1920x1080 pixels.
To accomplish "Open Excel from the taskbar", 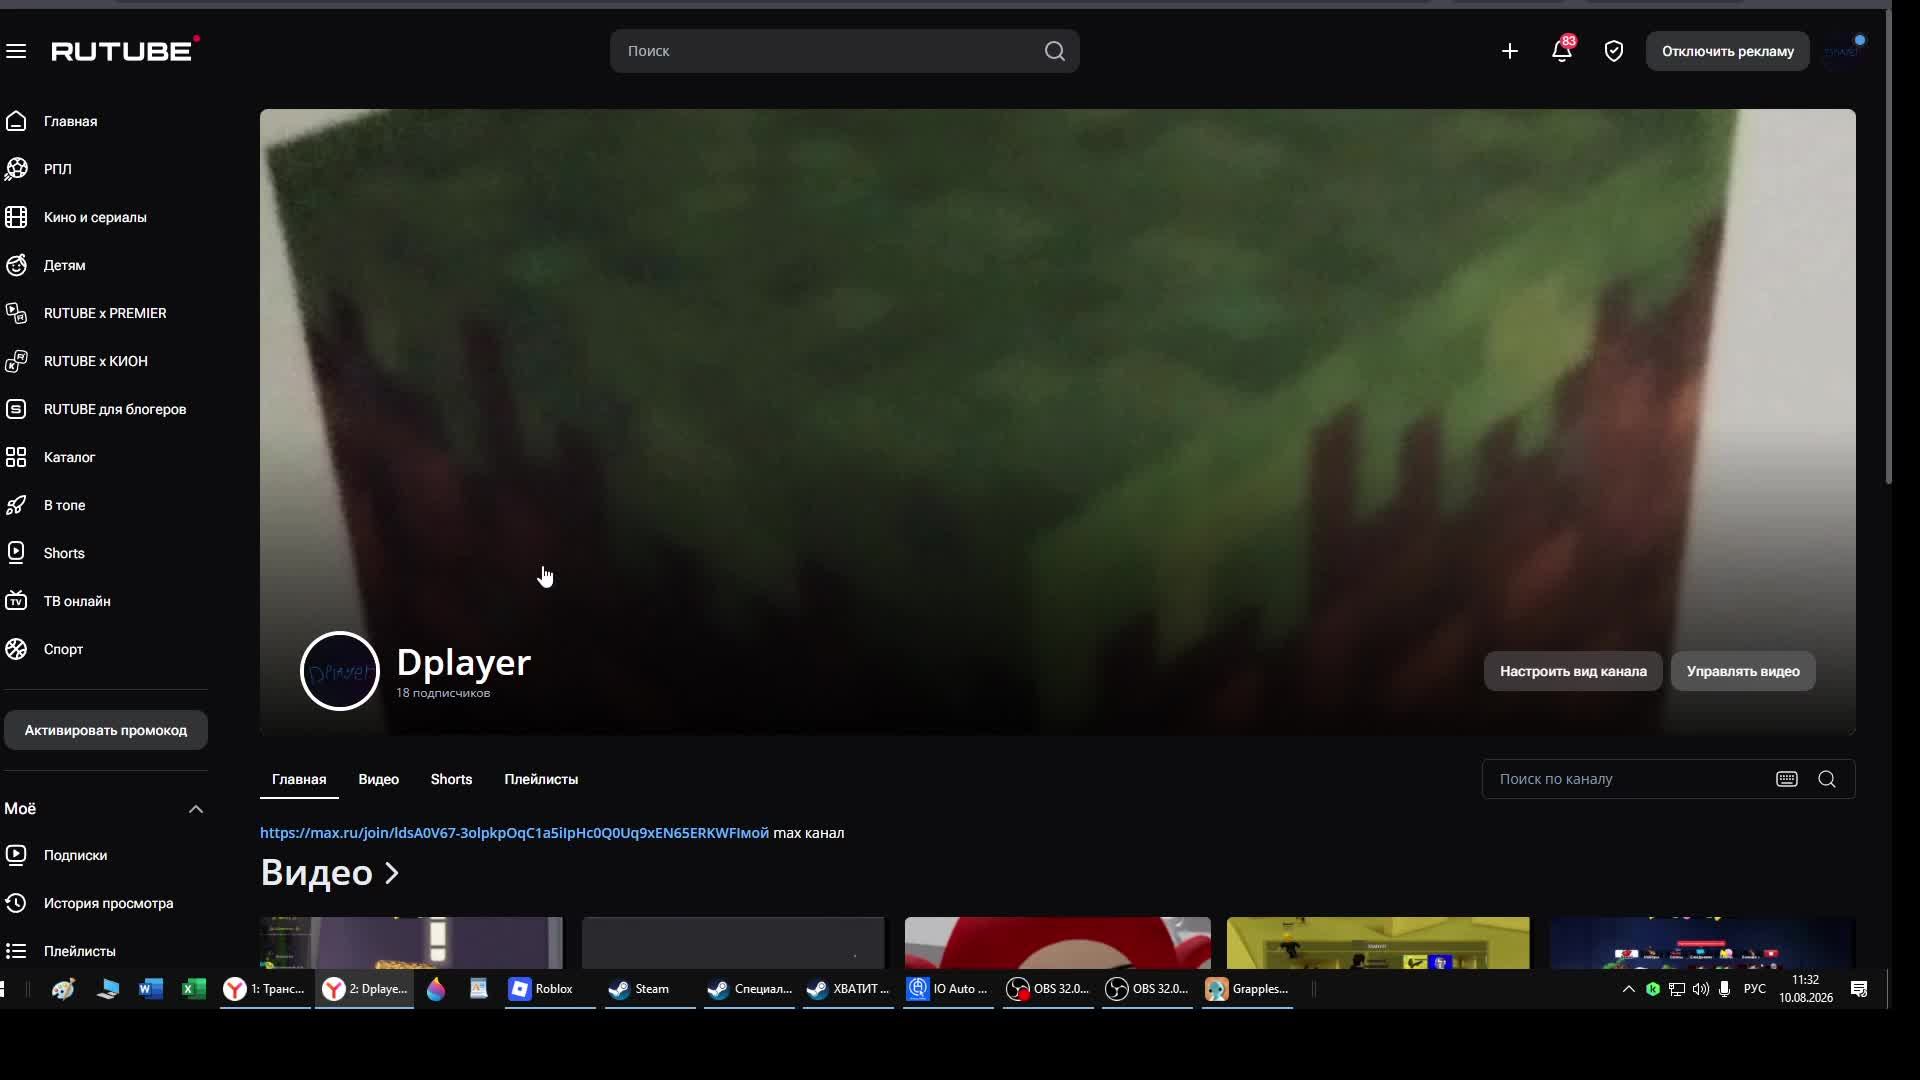I will tap(194, 989).
